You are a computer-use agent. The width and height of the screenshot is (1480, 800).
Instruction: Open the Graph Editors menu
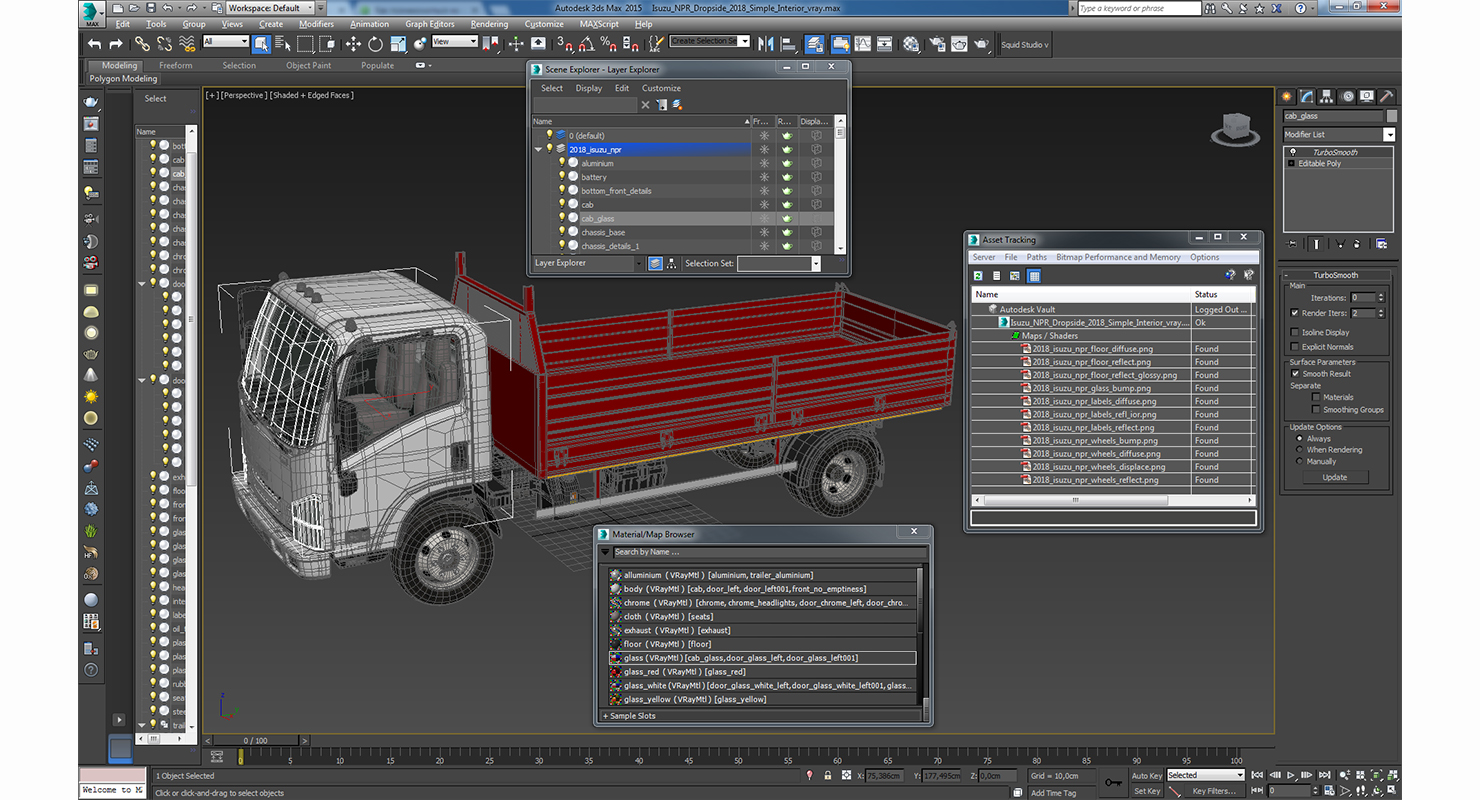429,24
